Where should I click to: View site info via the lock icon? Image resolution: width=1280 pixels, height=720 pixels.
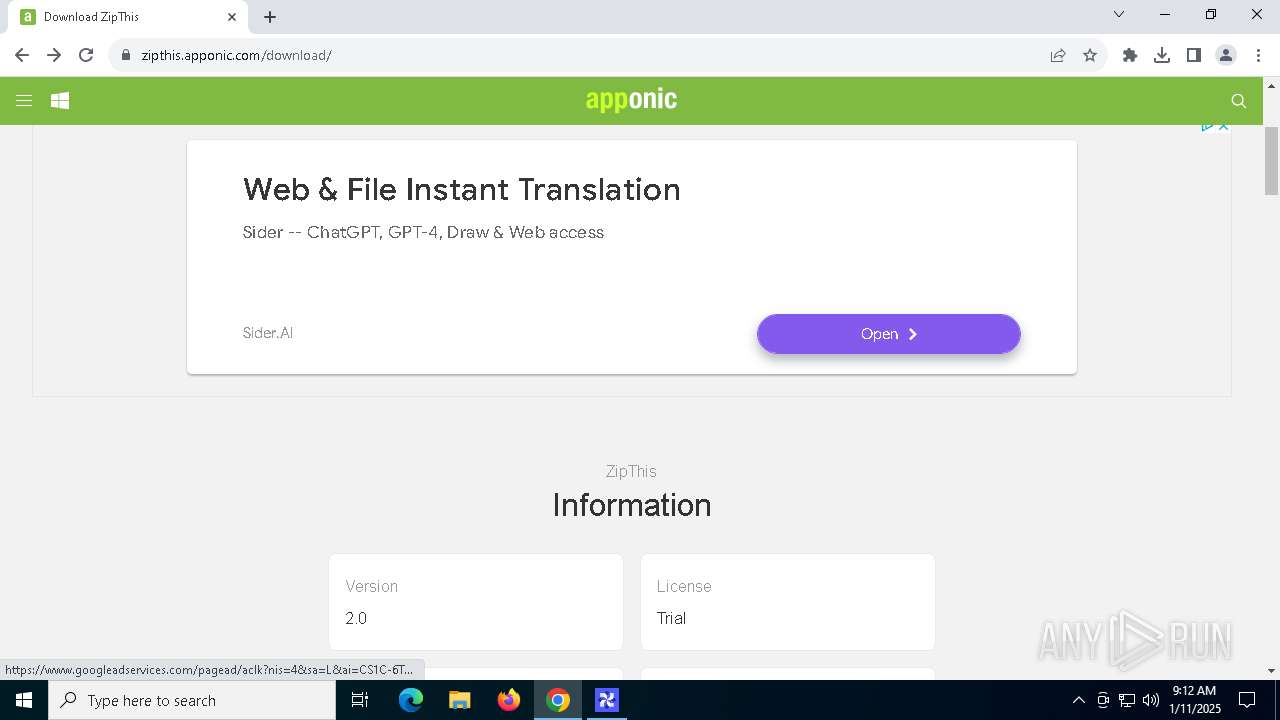126,55
